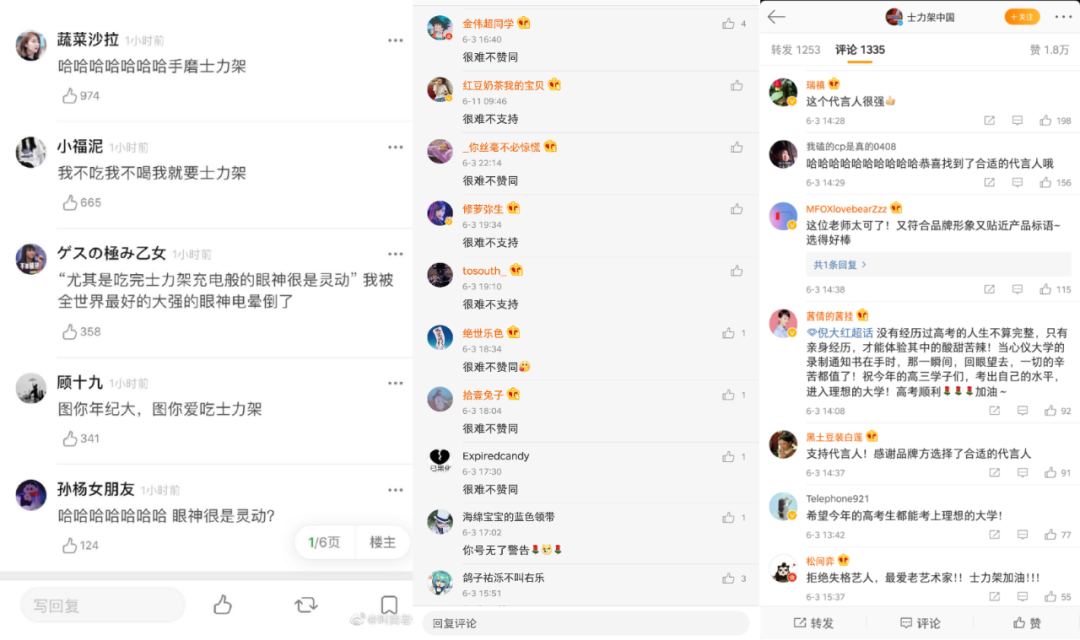1080x640 pixels.
Task: Open more options for 小福泥's comment
Action: click(395, 147)
